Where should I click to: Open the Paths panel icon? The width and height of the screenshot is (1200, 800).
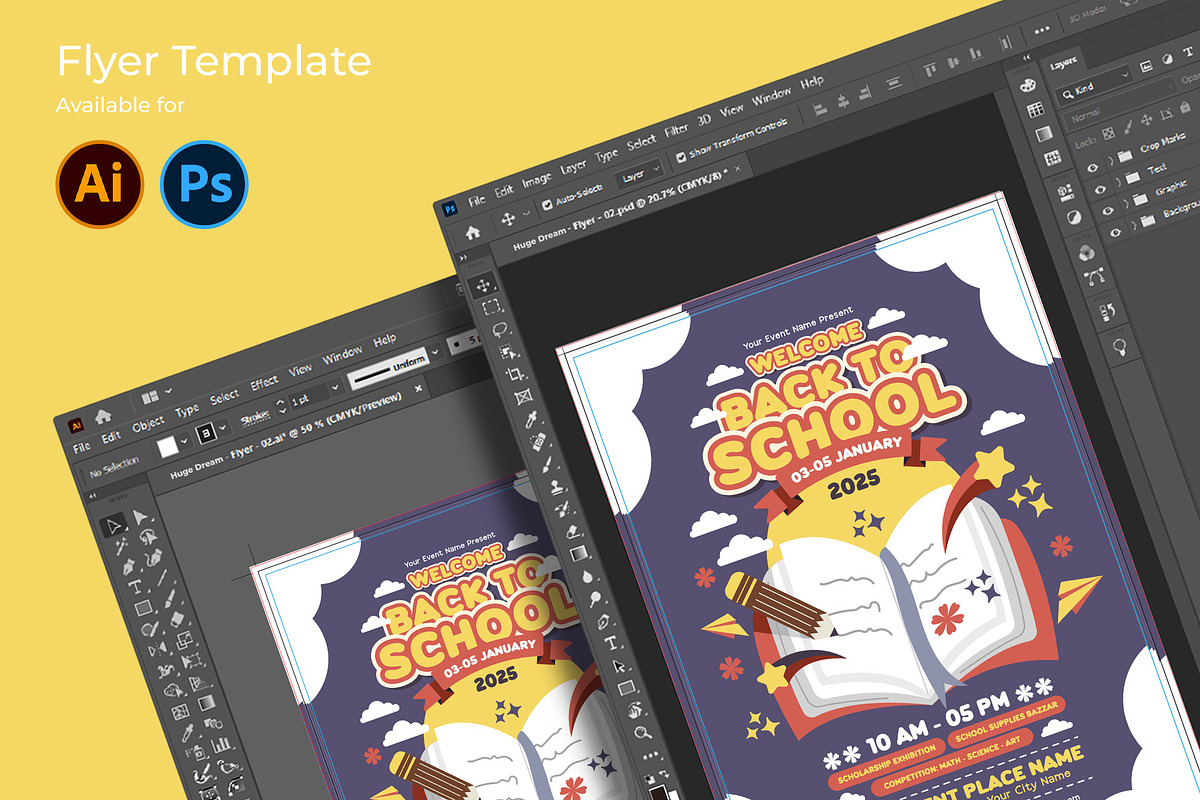point(1092,276)
